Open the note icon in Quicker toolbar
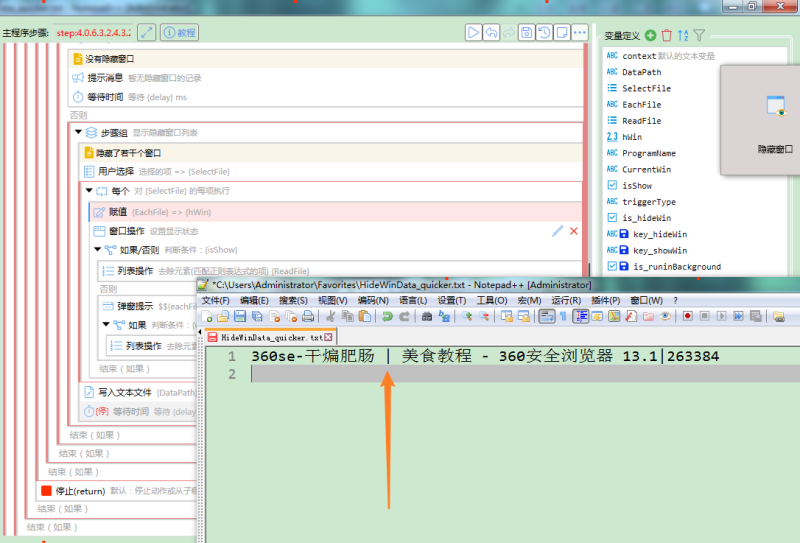The height and width of the screenshot is (543, 800). 562,33
